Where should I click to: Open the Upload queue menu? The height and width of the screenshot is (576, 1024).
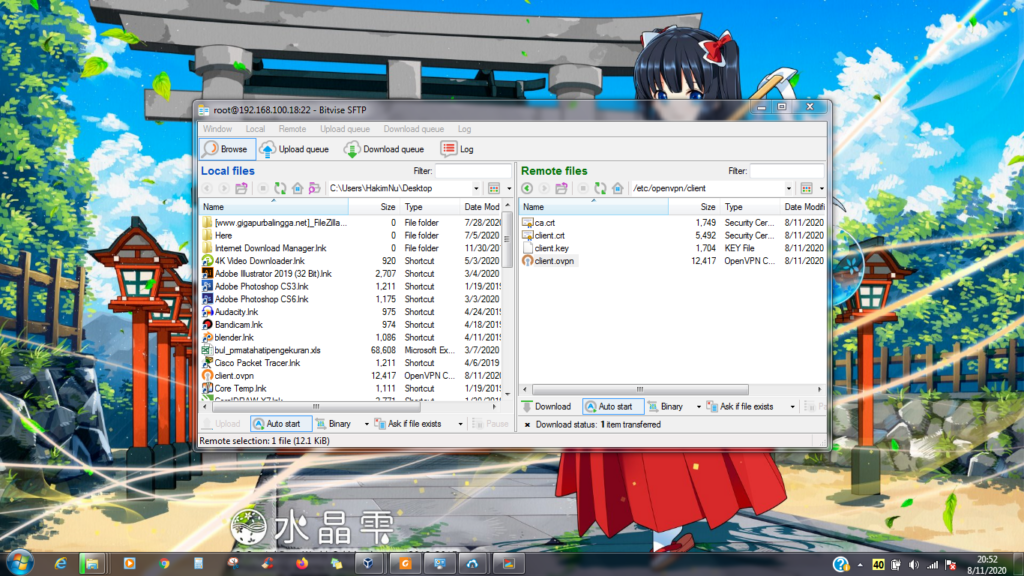pyautogui.click(x=345, y=129)
